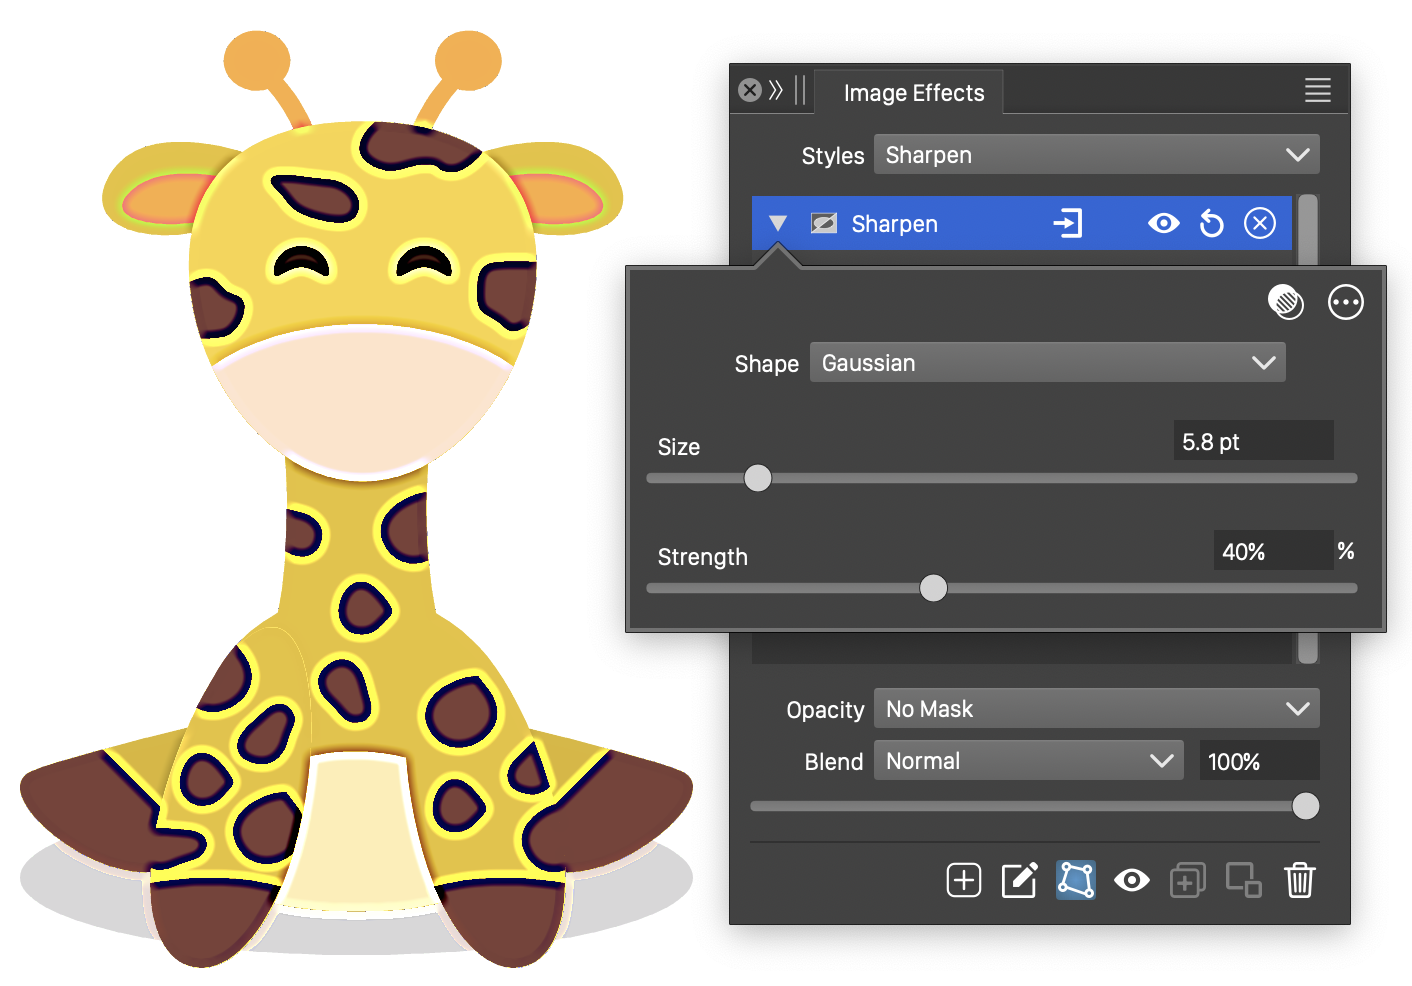Viewport: 1412px width, 986px height.
Task: Open the more options ellipsis button
Action: pos(1345,302)
